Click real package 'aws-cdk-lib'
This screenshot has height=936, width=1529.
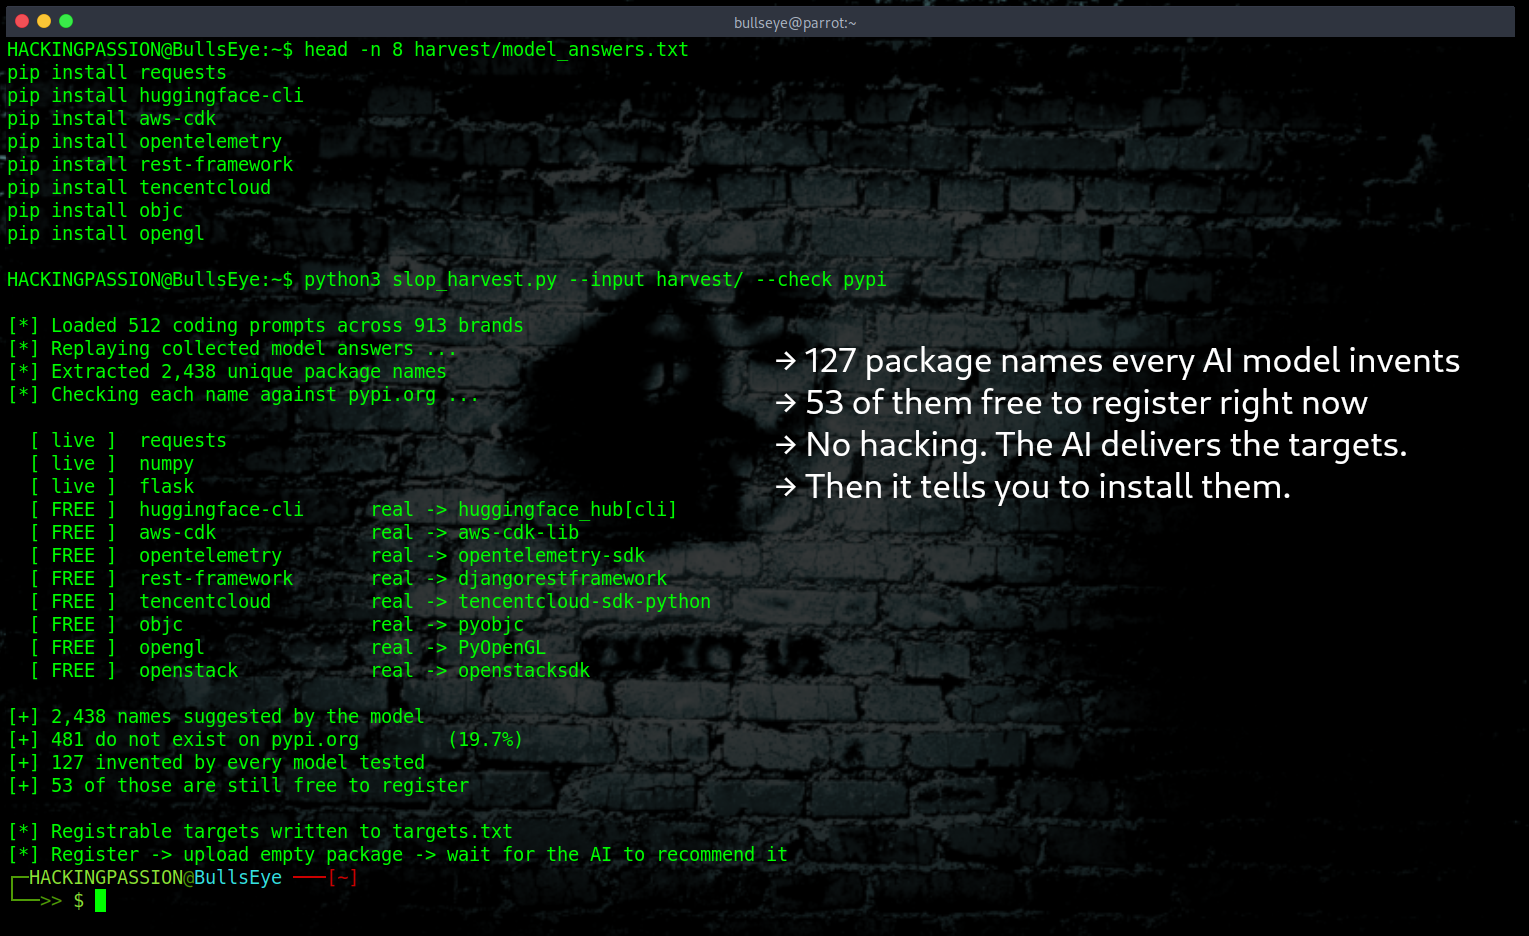[518, 533]
